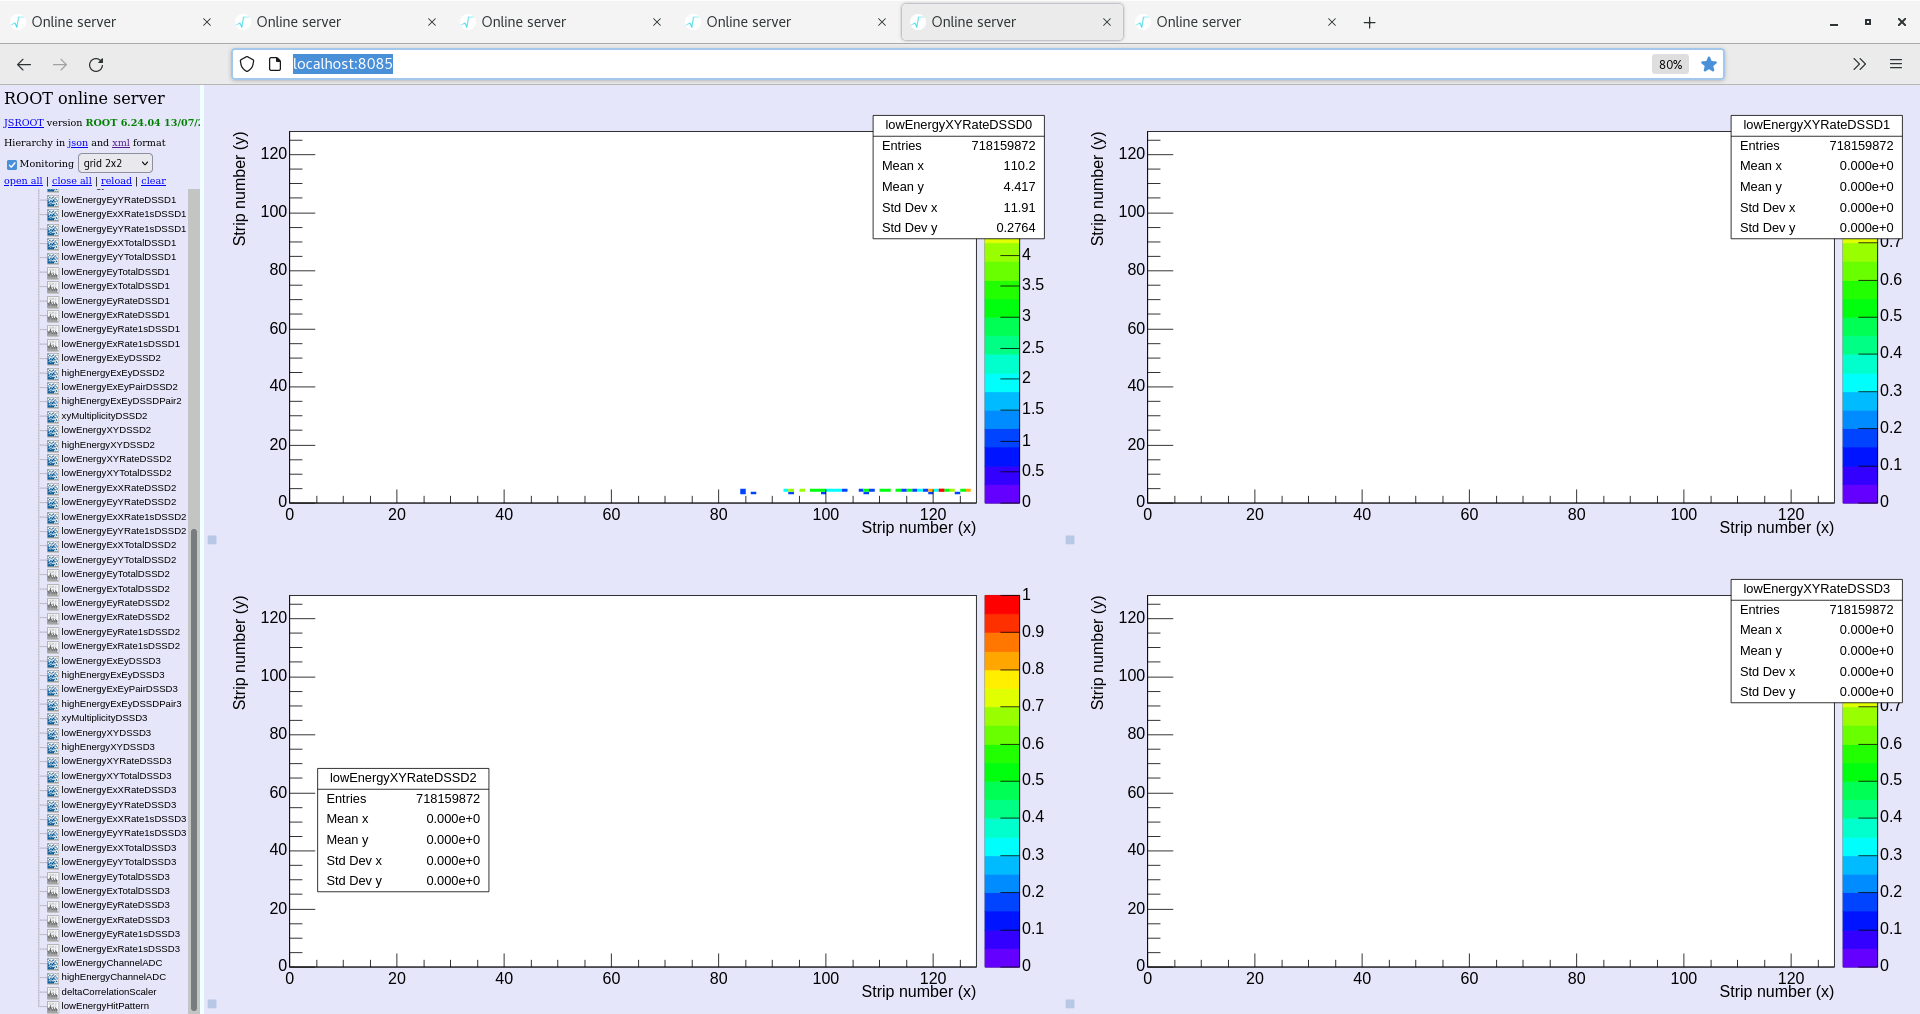1920x1014 pixels.
Task: Open the JSROOT link in the header
Action: point(23,123)
